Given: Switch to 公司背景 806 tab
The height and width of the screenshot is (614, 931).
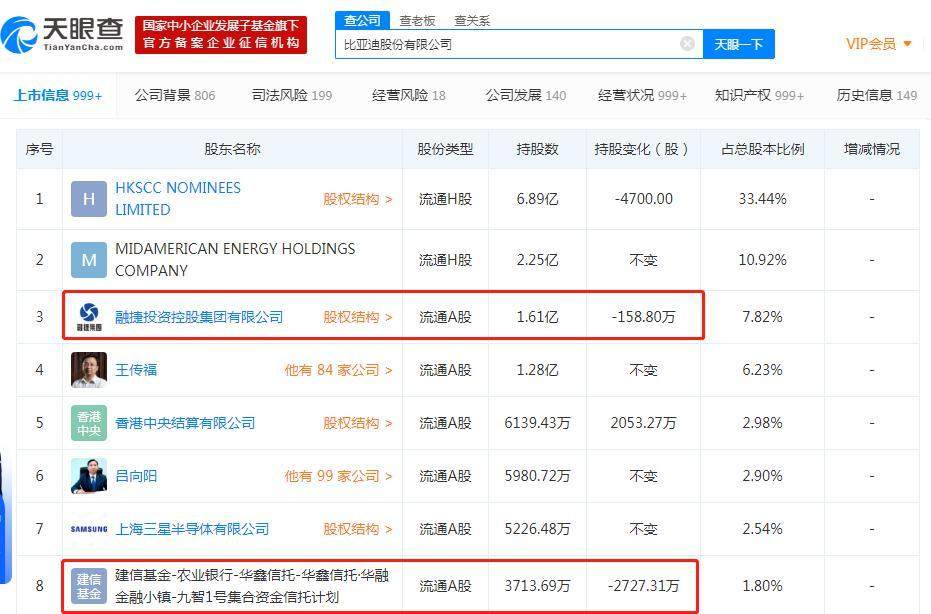Looking at the screenshot, I should [175, 95].
